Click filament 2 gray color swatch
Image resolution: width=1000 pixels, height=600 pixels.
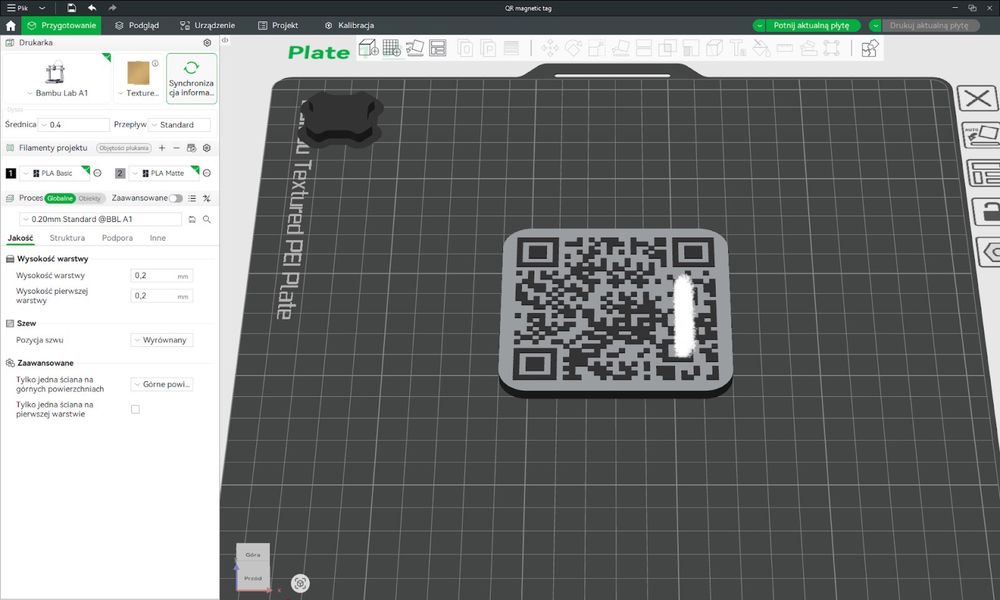tap(120, 173)
